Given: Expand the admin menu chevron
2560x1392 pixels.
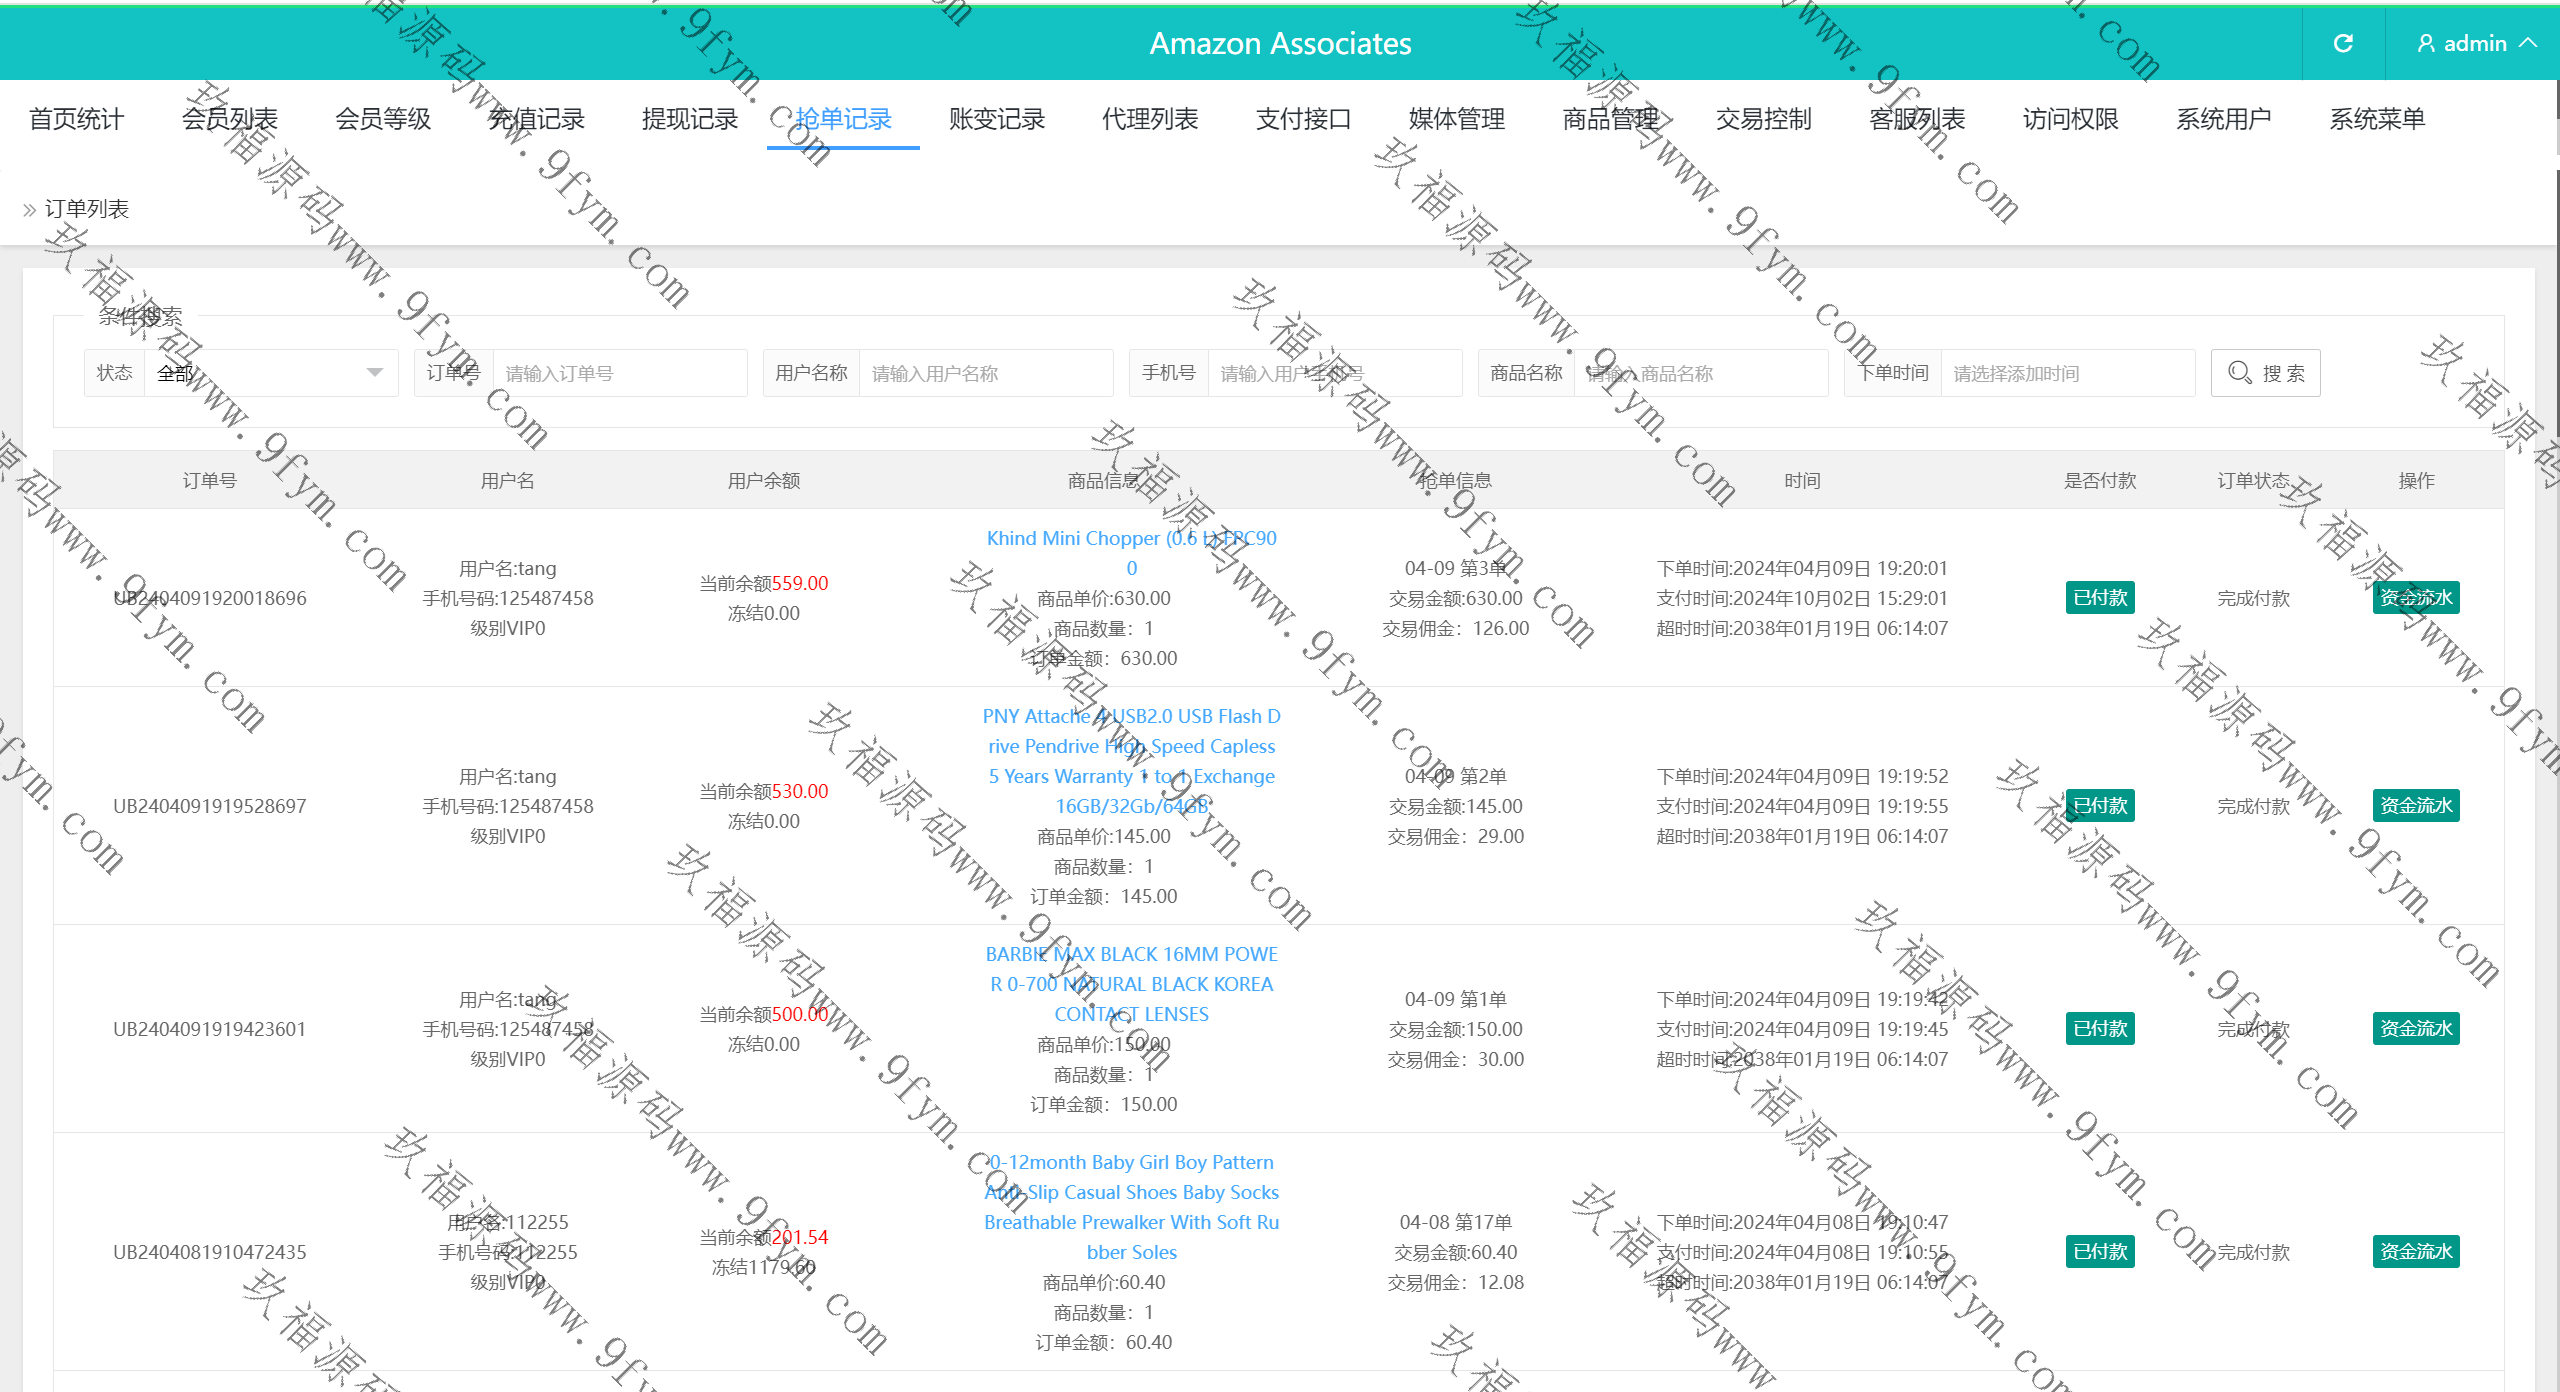Looking at the screenshot, I should tap(2529, 43).
